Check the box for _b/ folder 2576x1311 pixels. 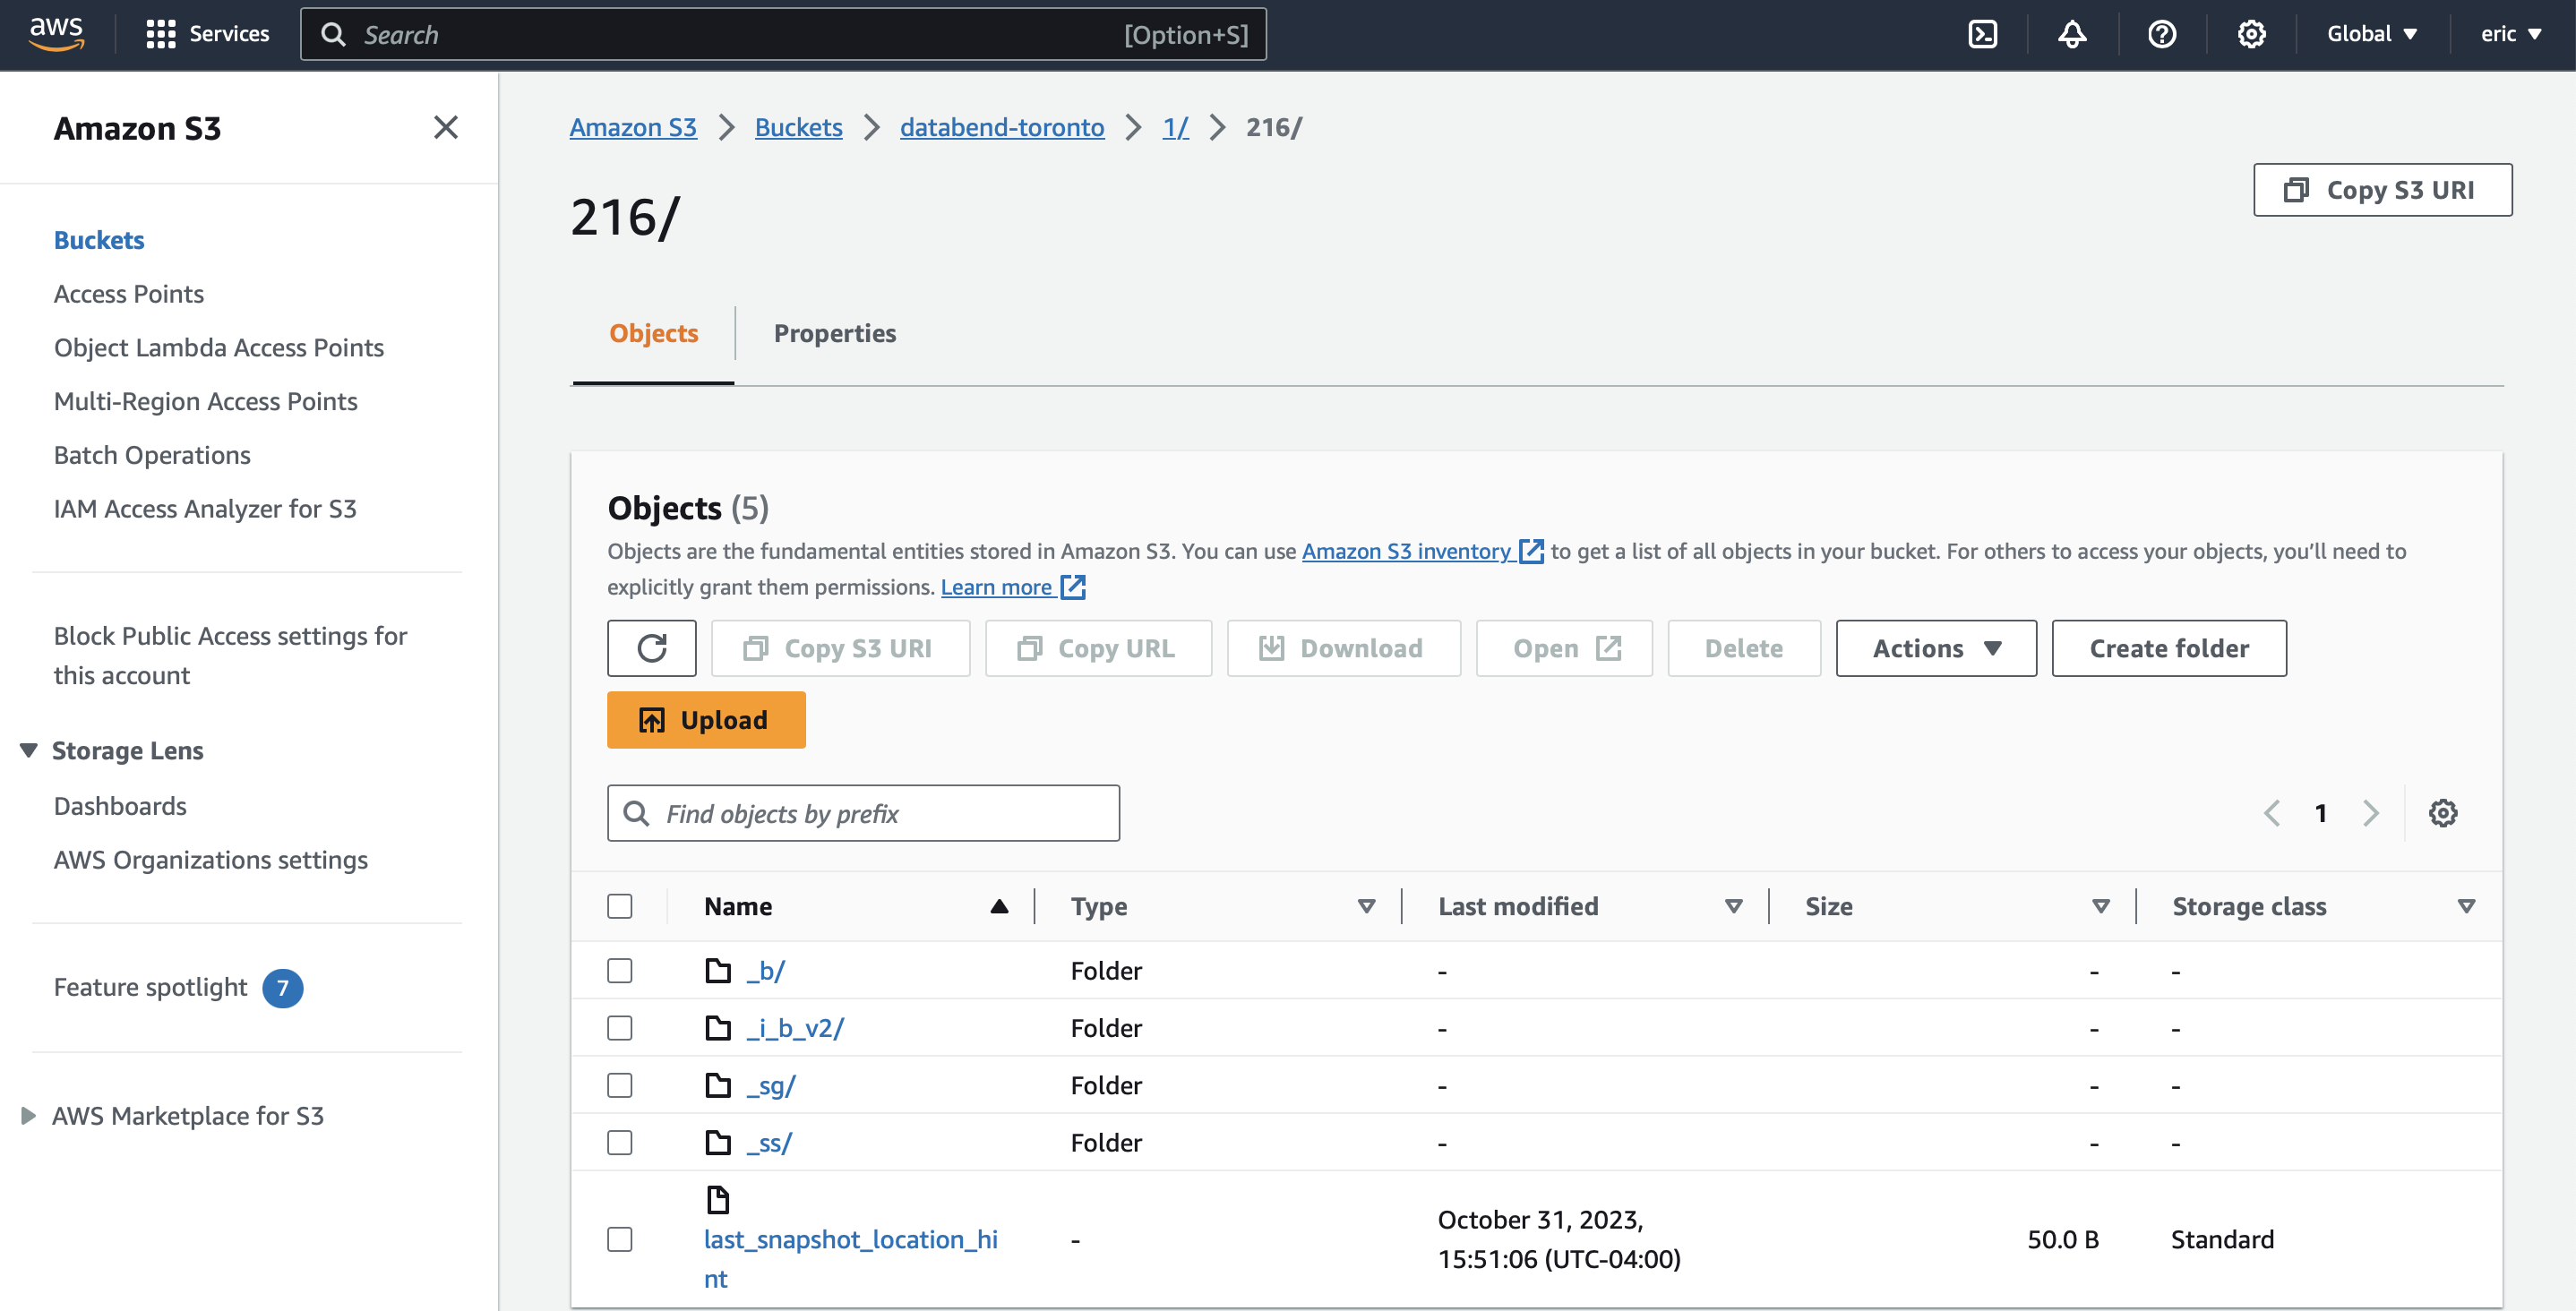click(x=620, y=970)
